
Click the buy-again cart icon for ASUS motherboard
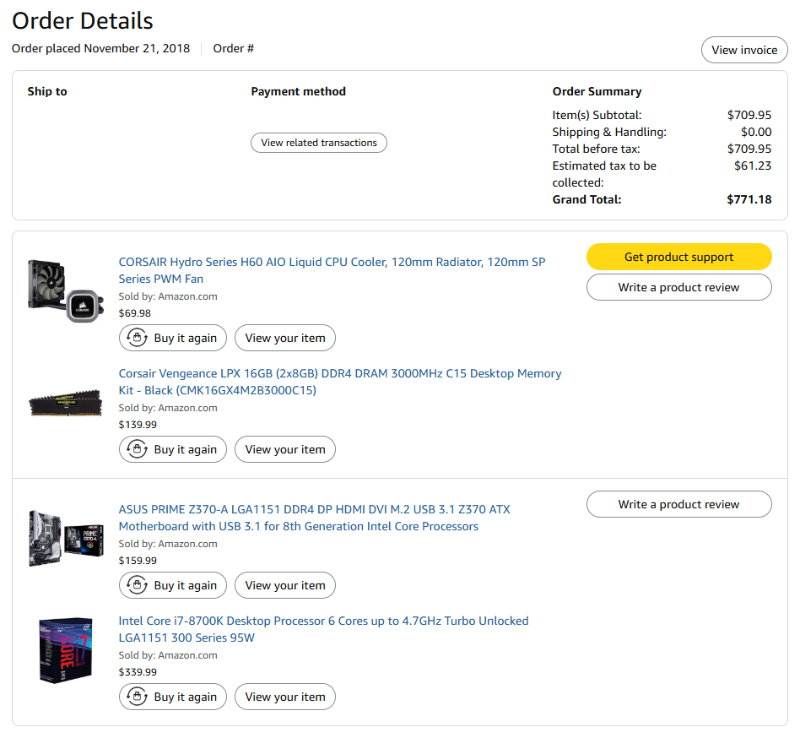(136, 586)
